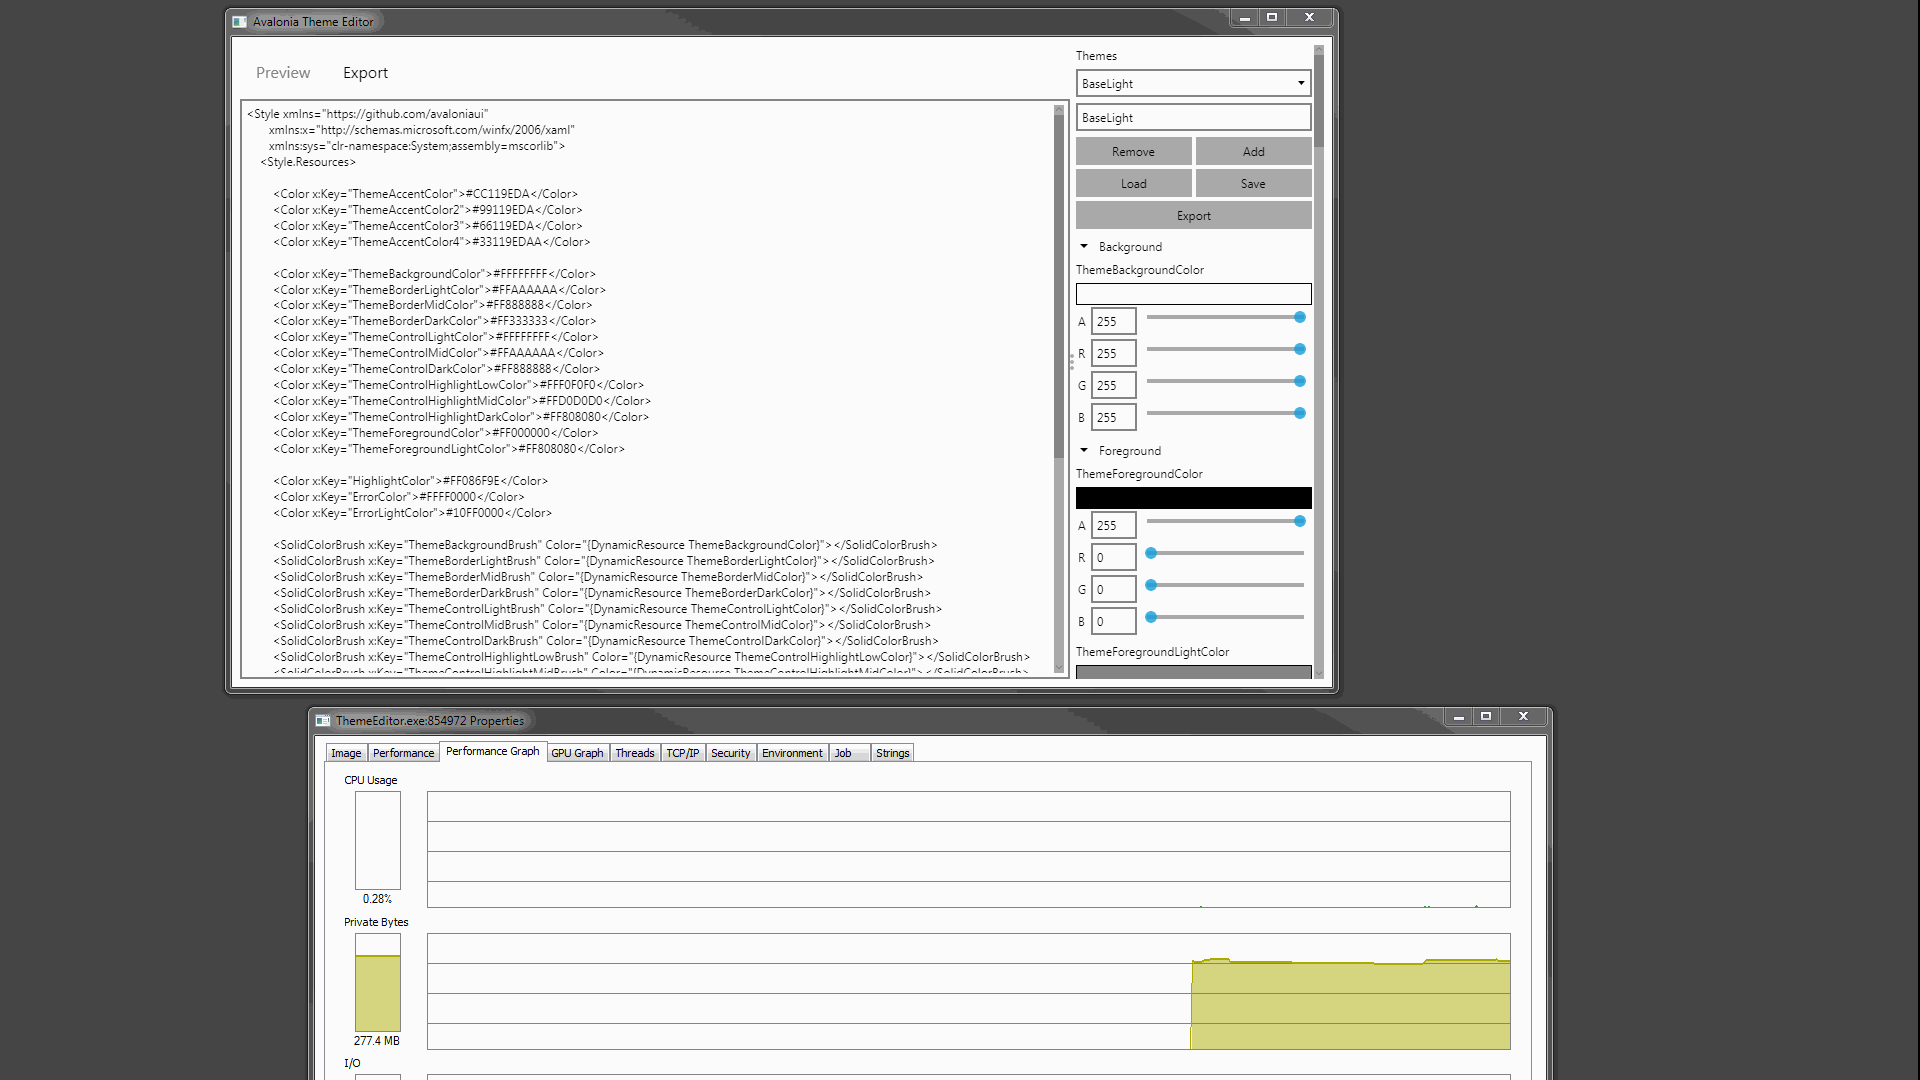The height and width of the screenshot is (1080, 1920).
Task: Click inside the BaseLight name field
Action: coord(1192,117)
